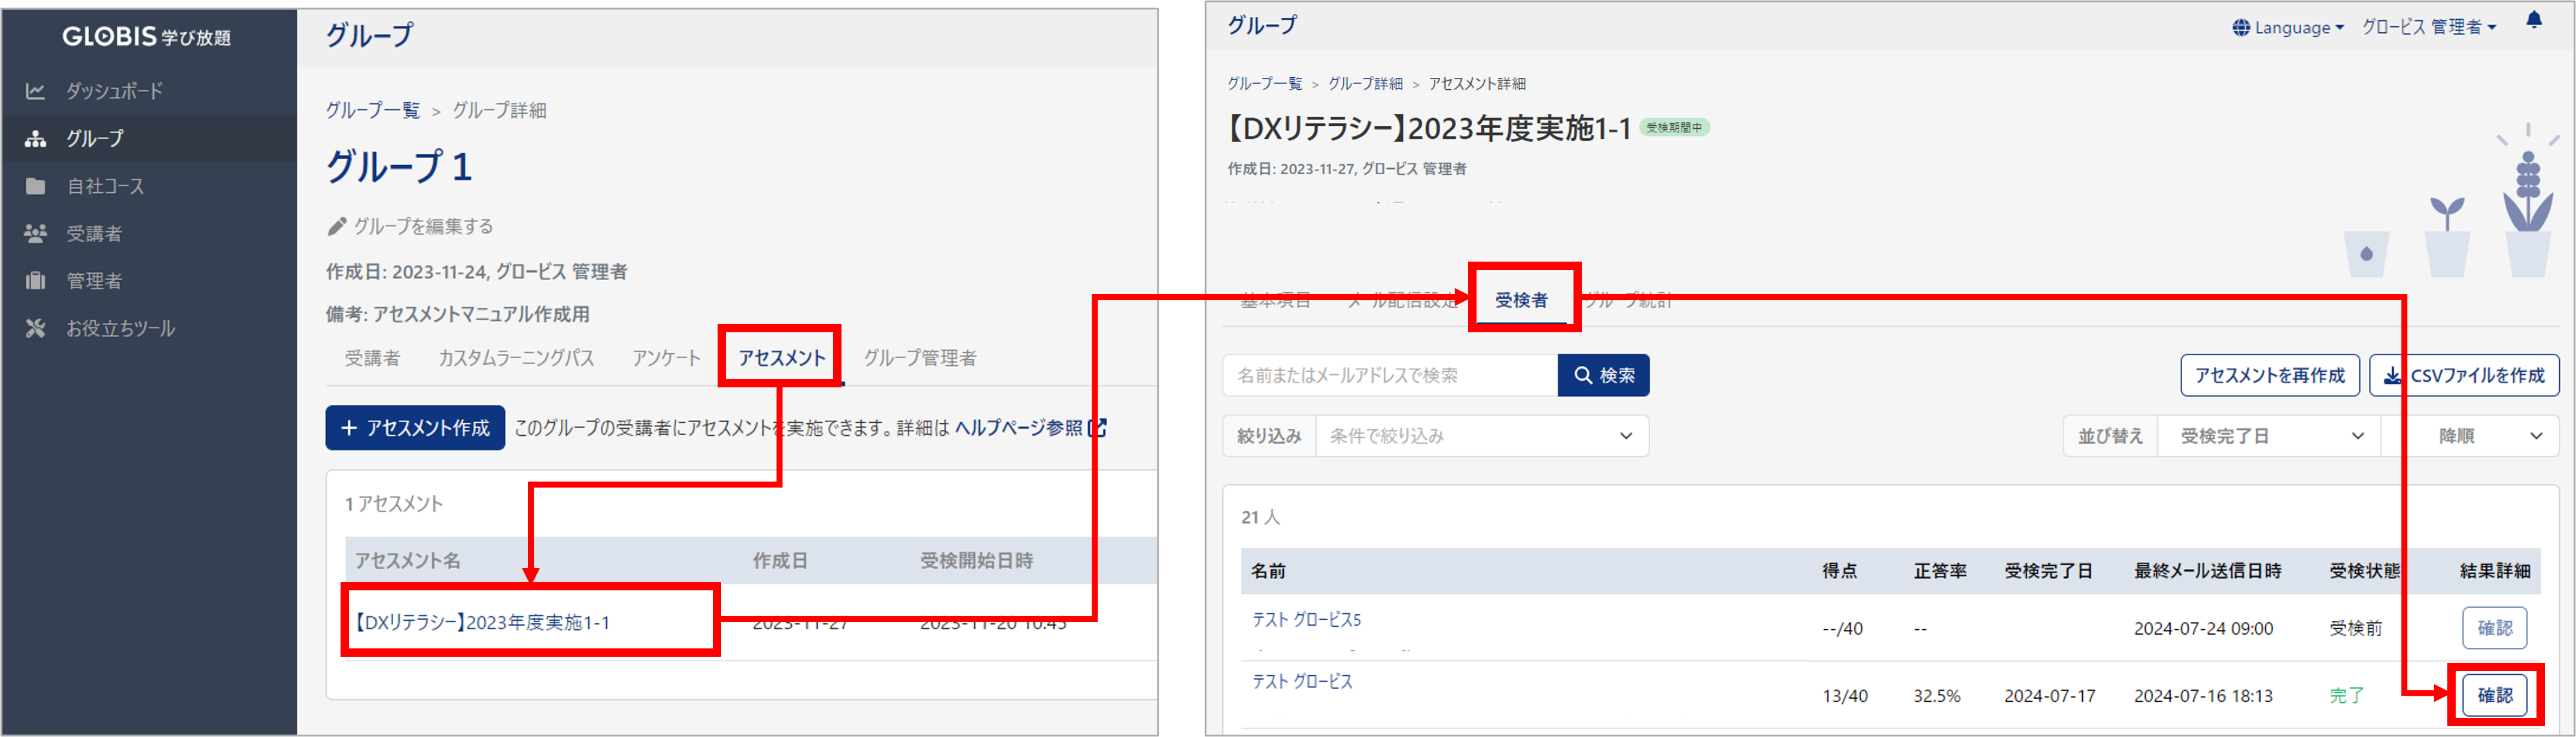
Task: Select the グループ管理者 tab
Action: point(920,358)
